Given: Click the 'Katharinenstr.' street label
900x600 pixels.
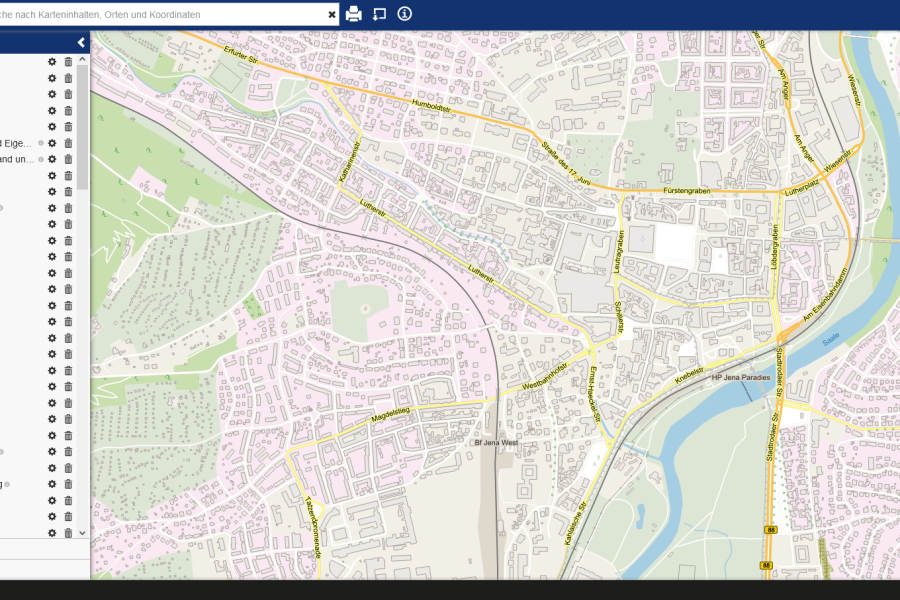Looking at the screenshot, I should [350, 161].
